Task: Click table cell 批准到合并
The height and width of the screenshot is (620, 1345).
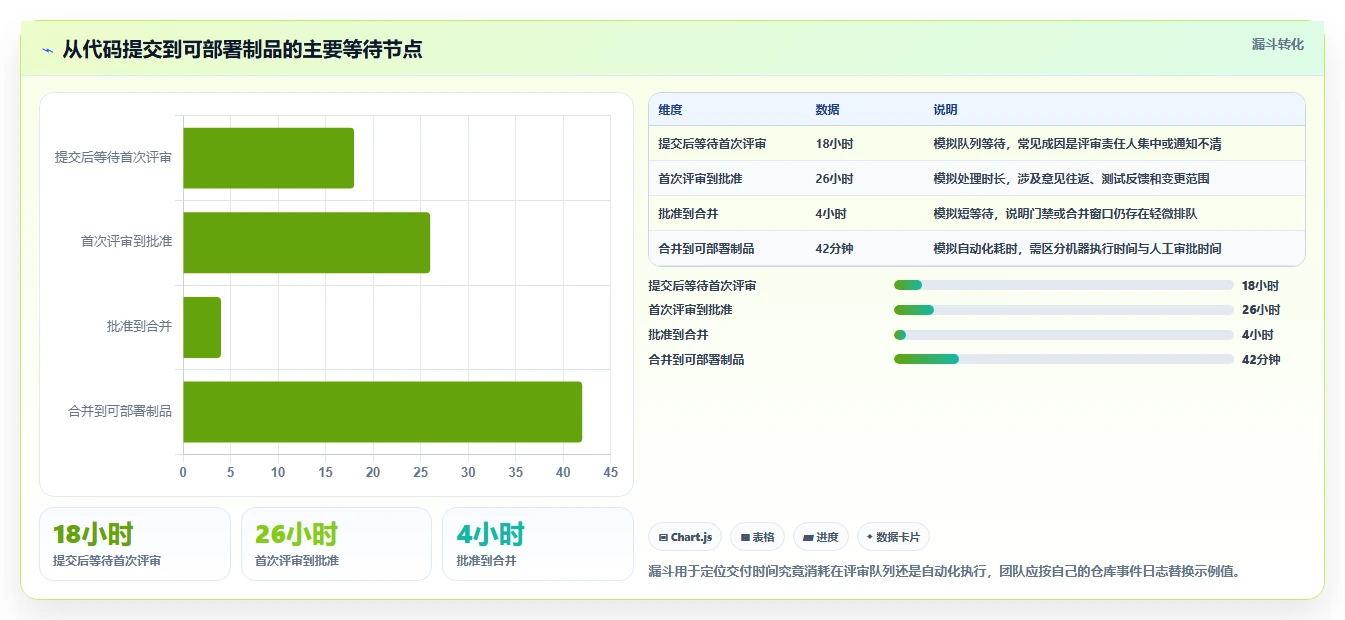Action: coord(688,214)
